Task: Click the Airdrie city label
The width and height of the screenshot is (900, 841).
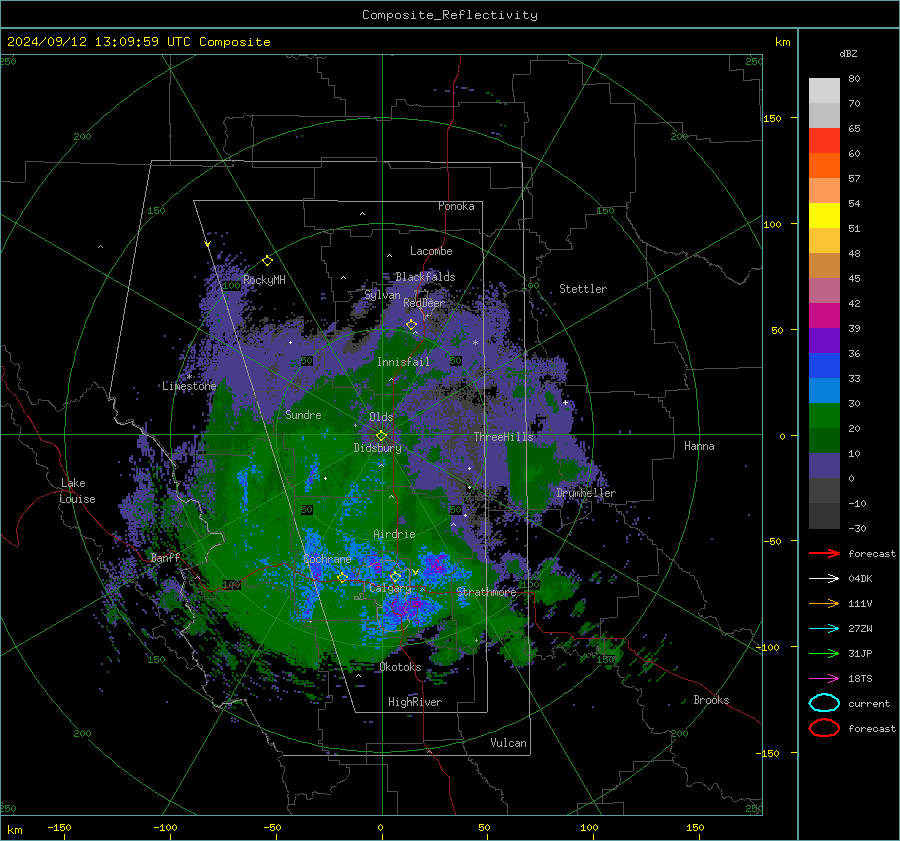Action: click(394, 534)
